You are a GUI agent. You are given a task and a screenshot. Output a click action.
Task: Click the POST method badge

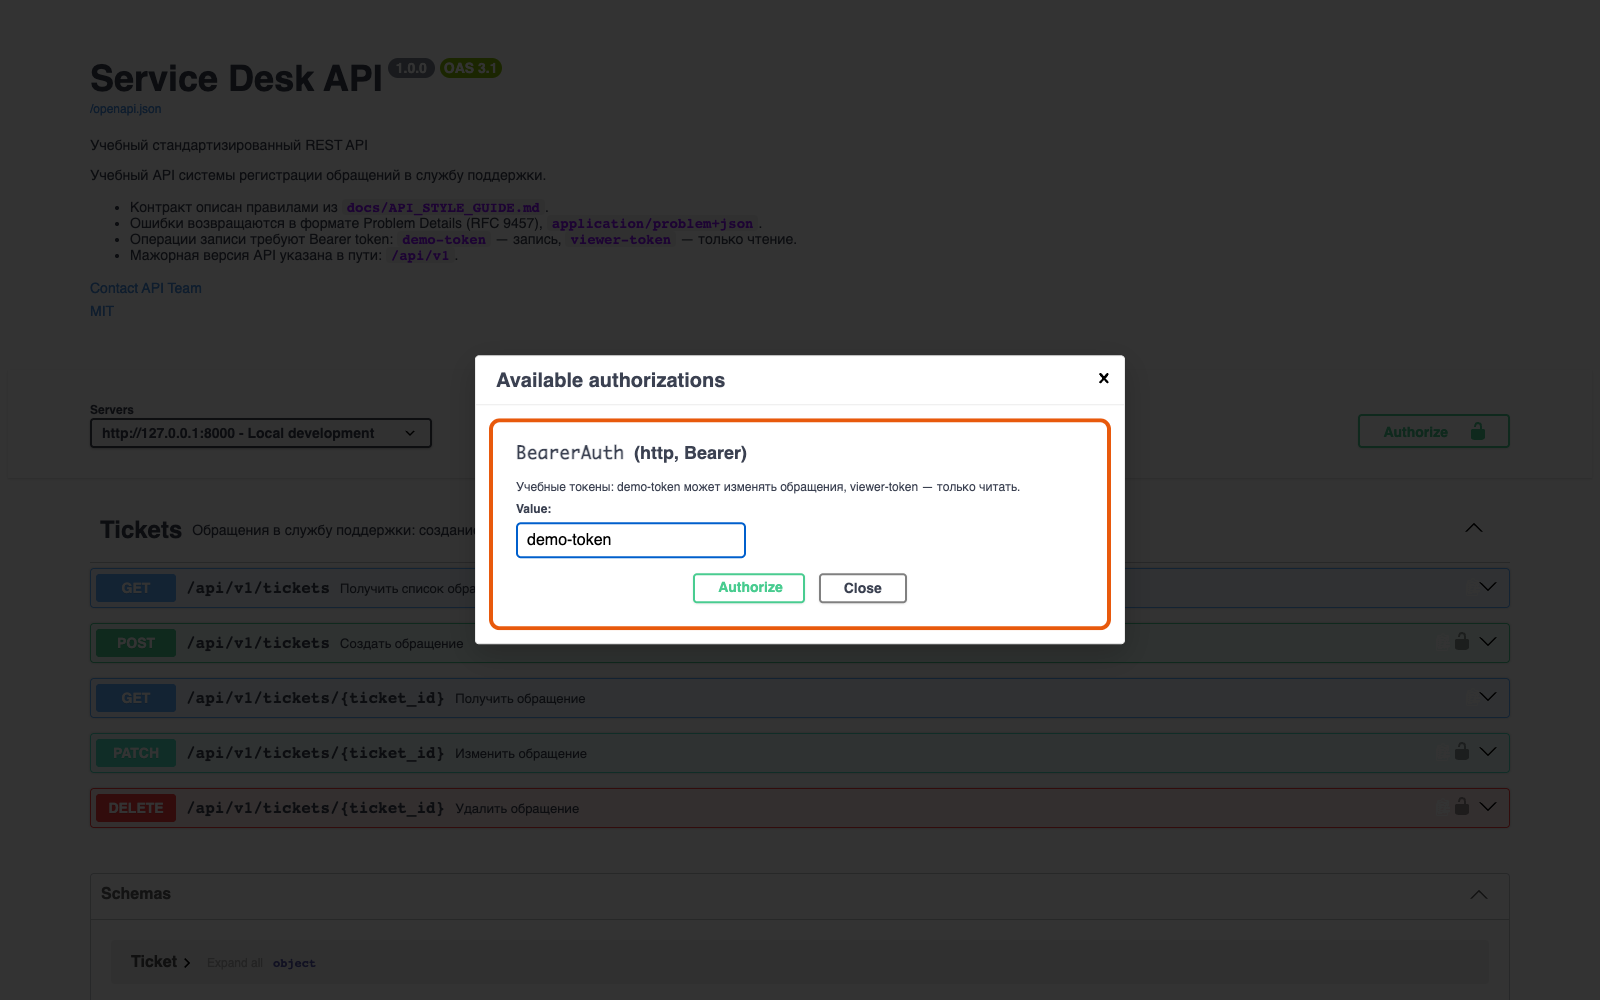[136, 643]
